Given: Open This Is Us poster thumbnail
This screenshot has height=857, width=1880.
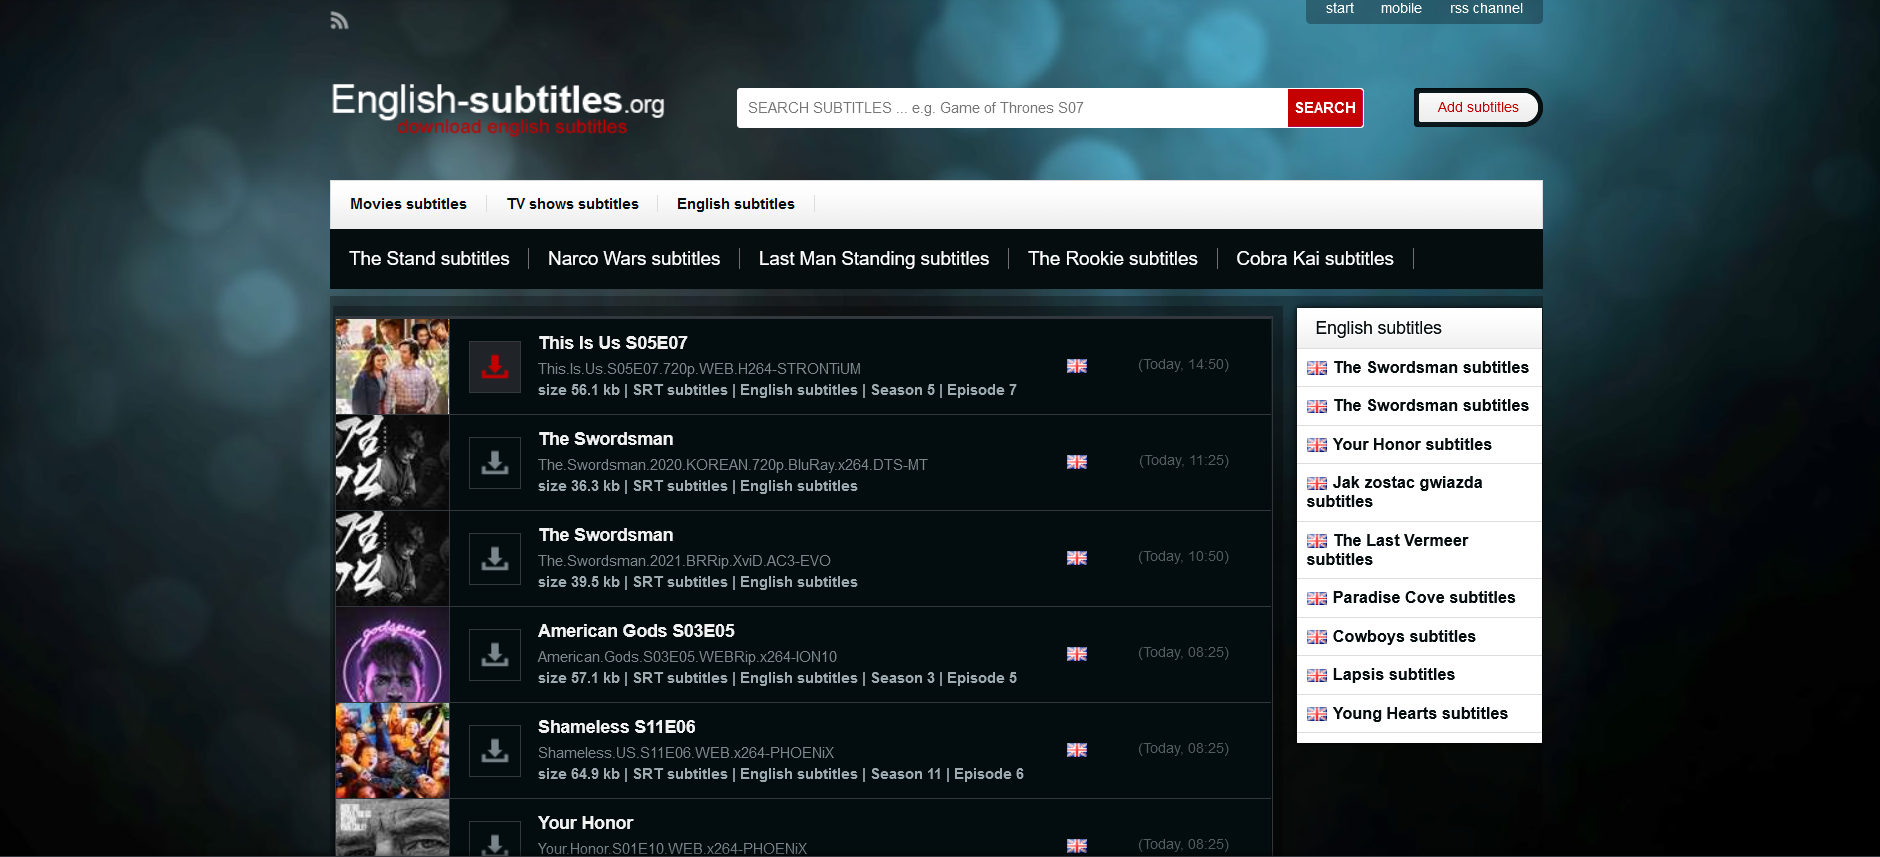Looking at the screenshot, I should pos(392,367).
